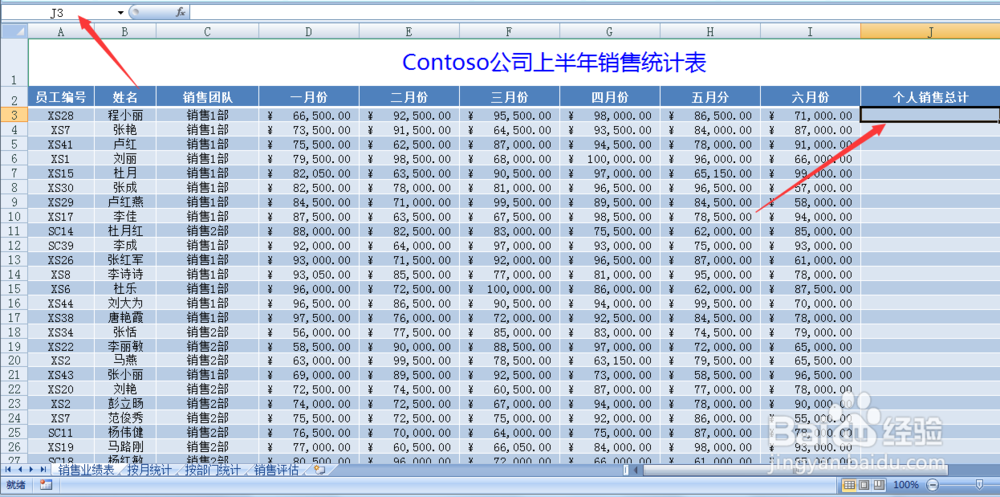Click the 六月份 header cell
The height and width of the screenshot is (497, 1000).
pos(810,97)
